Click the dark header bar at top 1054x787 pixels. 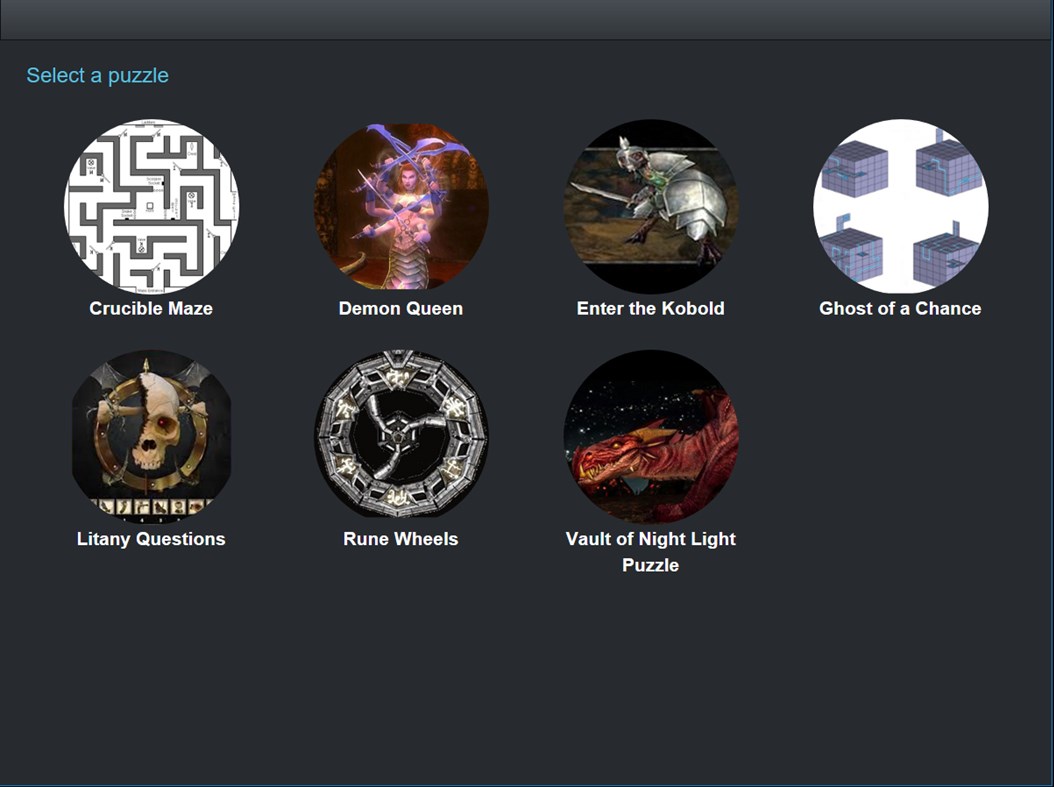527,19
